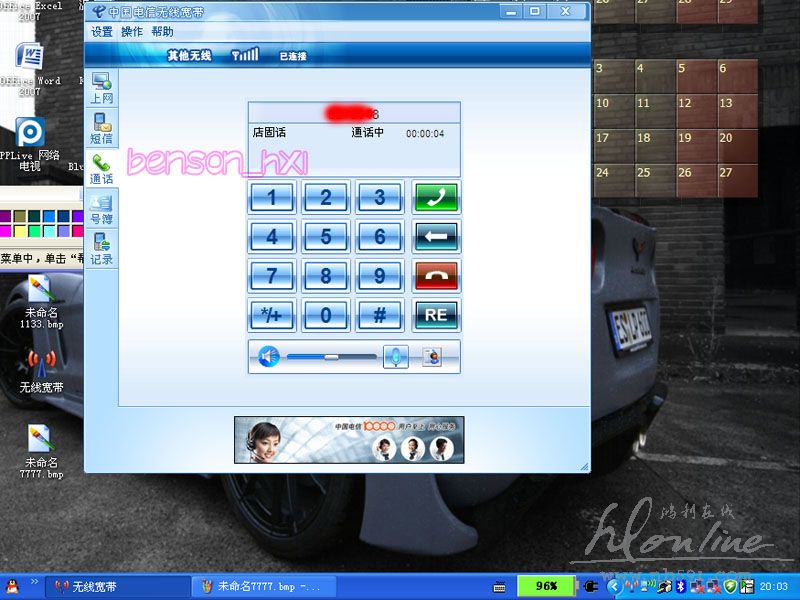Viewport: 800px width, 600px height.
Task: Toggle the microphone button
Action: coord(396,356)
